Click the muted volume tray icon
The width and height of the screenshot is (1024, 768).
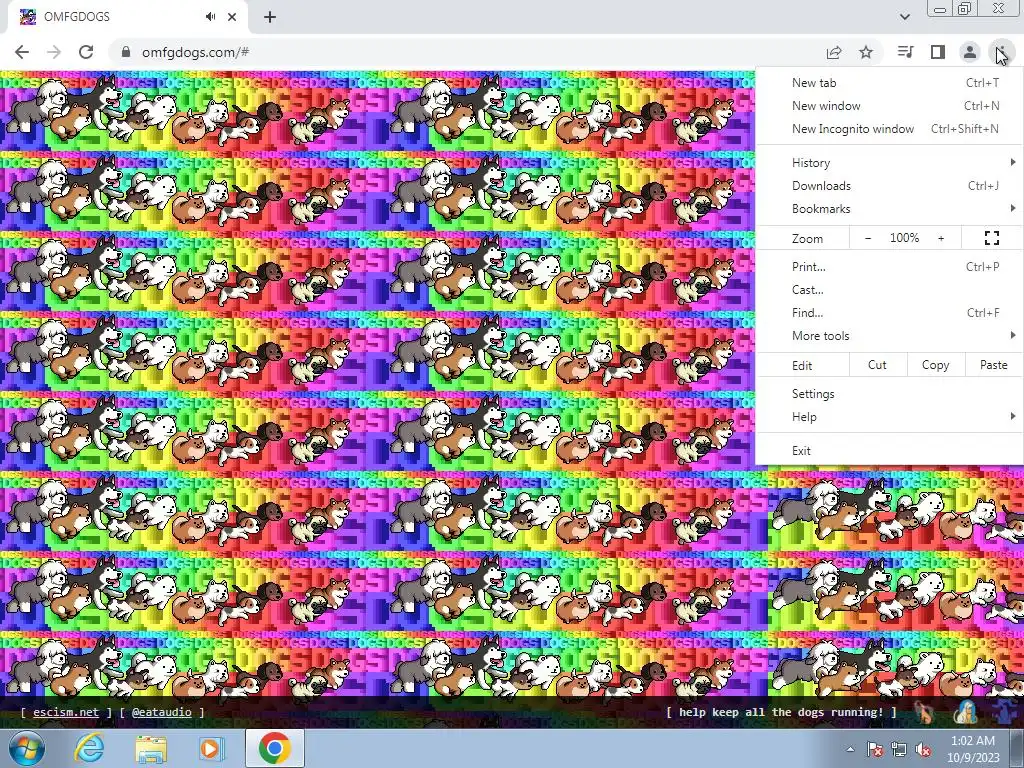[x=923, y=749]
